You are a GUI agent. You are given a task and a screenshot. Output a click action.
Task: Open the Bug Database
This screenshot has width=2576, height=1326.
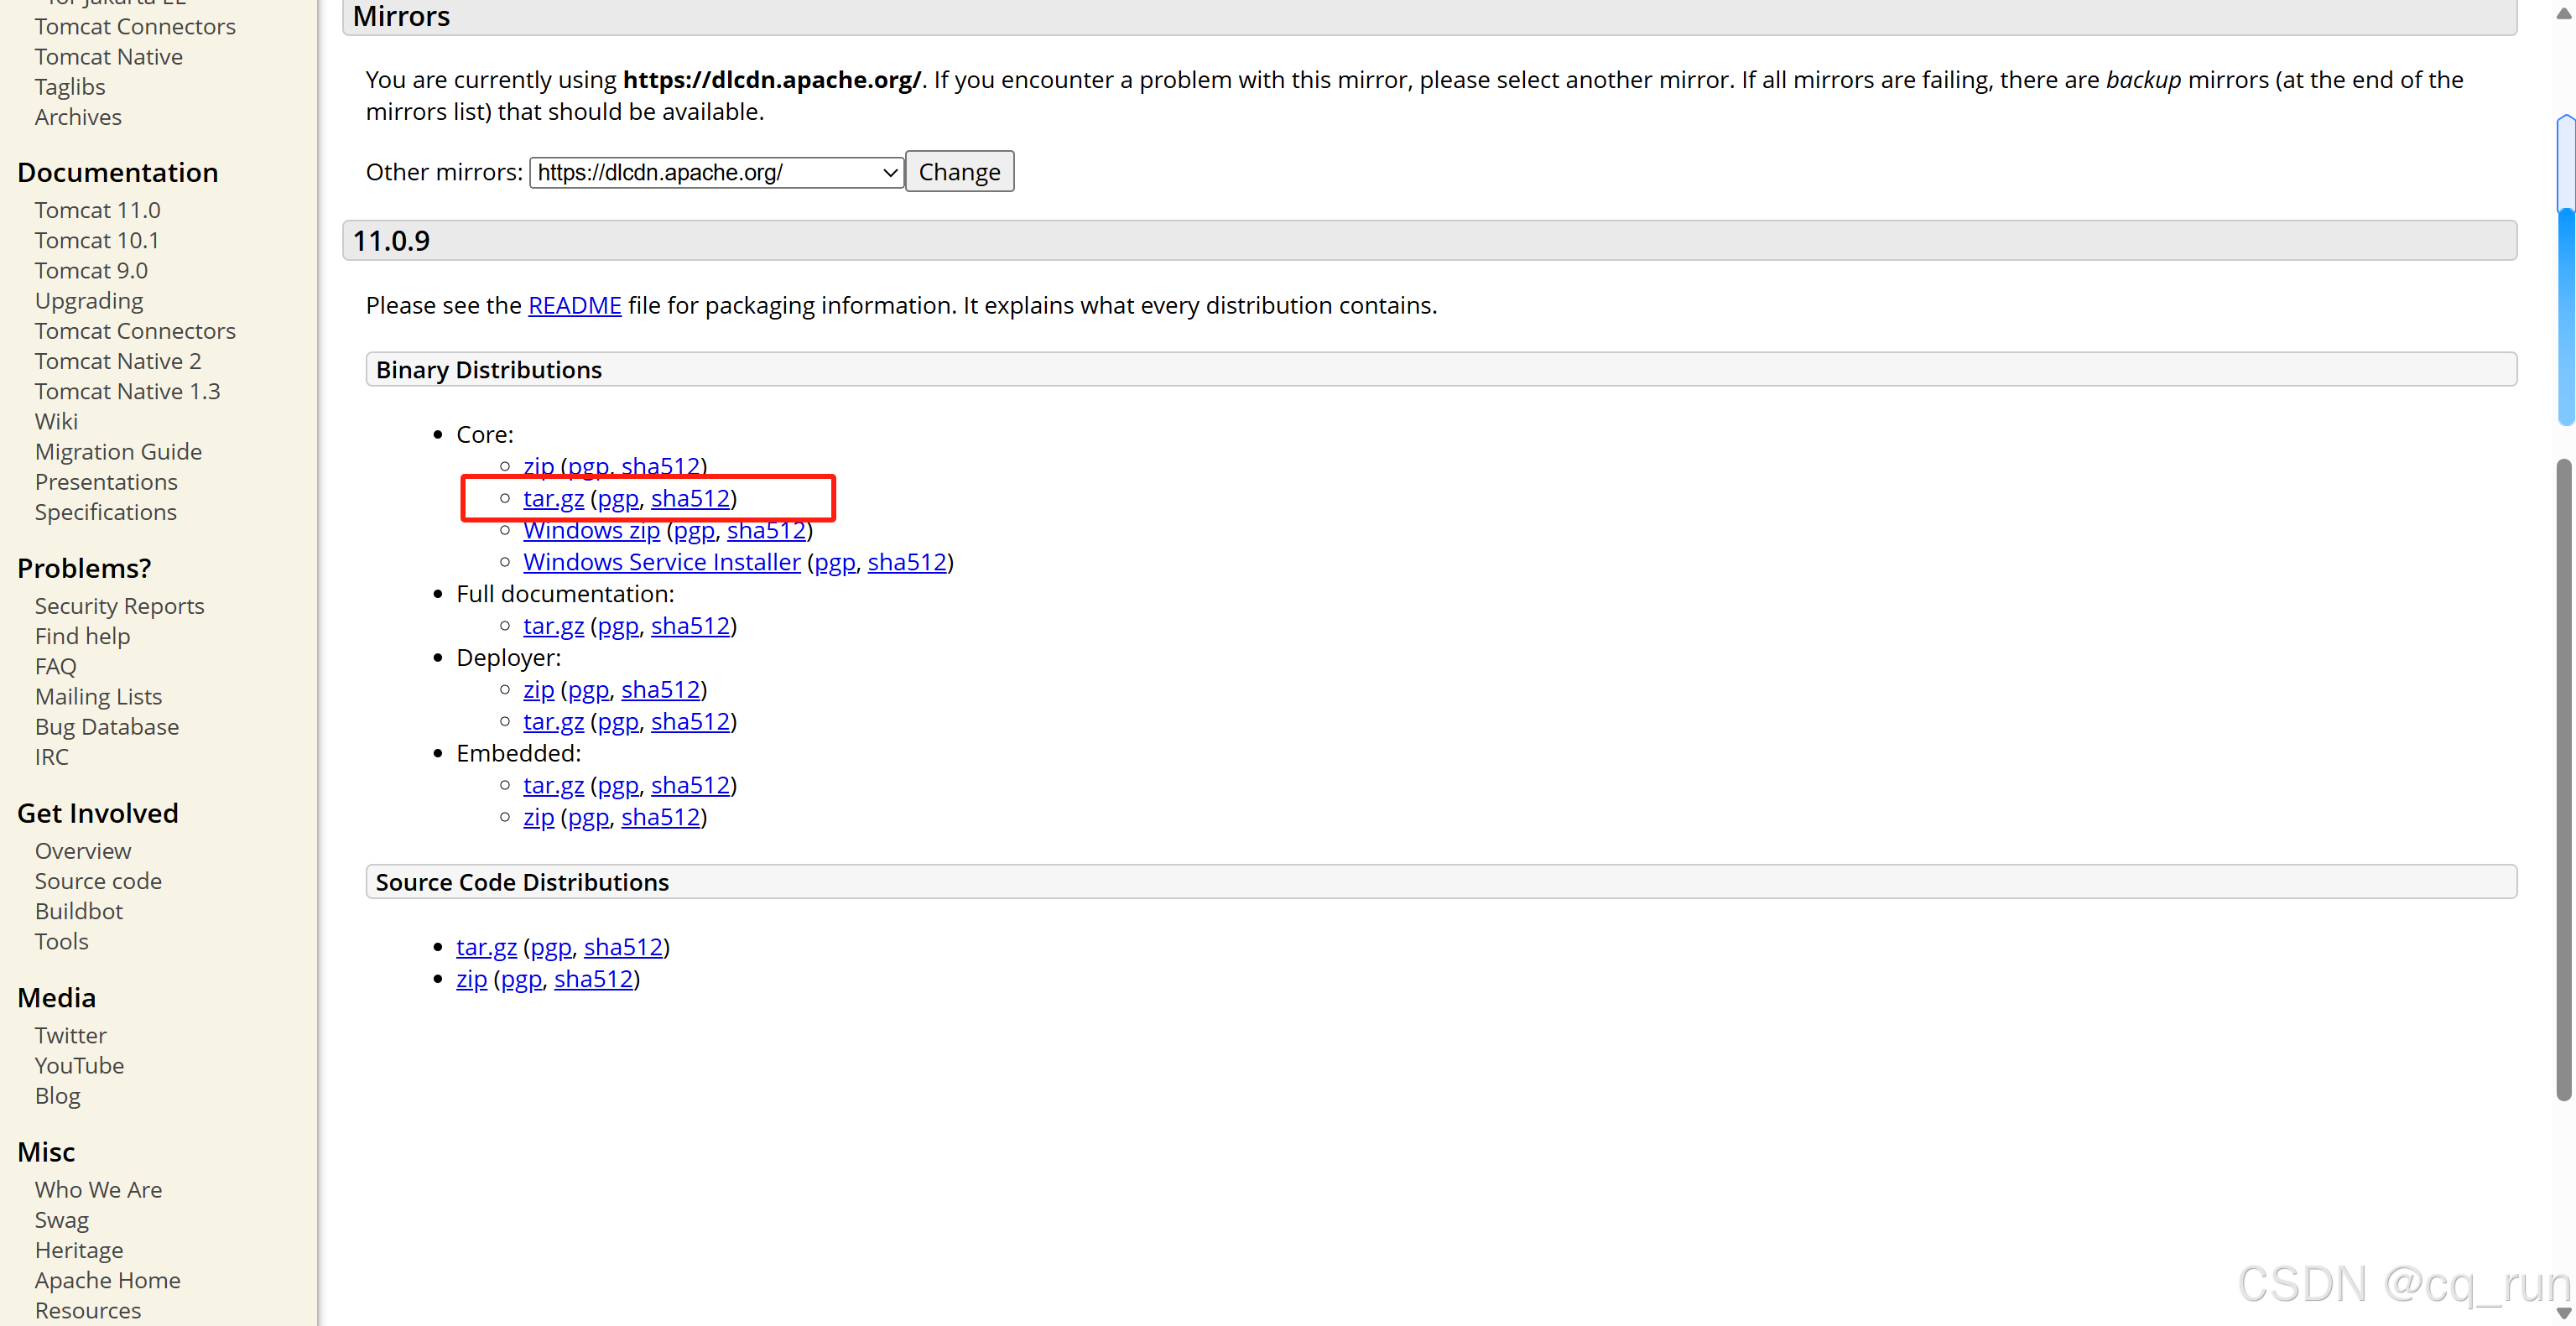pyautogui.click(x=107, y=726)
